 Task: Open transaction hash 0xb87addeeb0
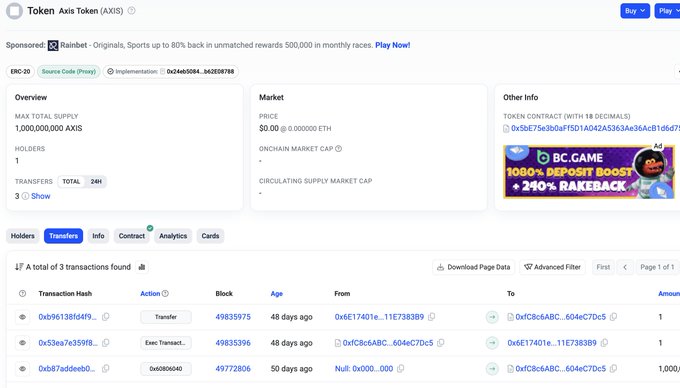pyautogui.click(x=67, y=368)
